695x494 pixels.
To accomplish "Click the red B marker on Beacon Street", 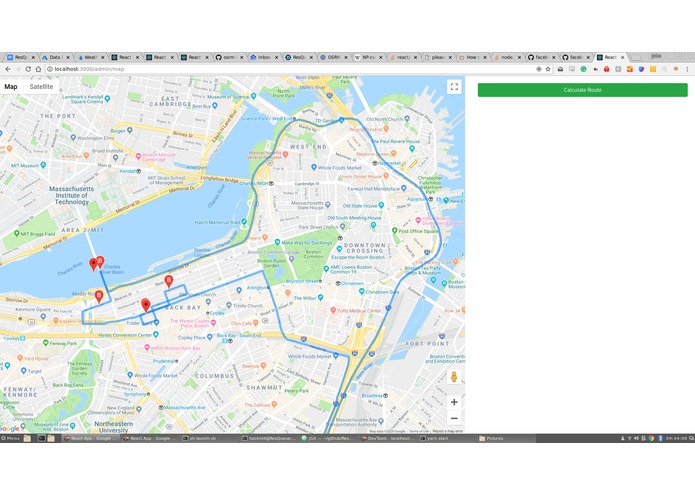I will pos(168,281).
